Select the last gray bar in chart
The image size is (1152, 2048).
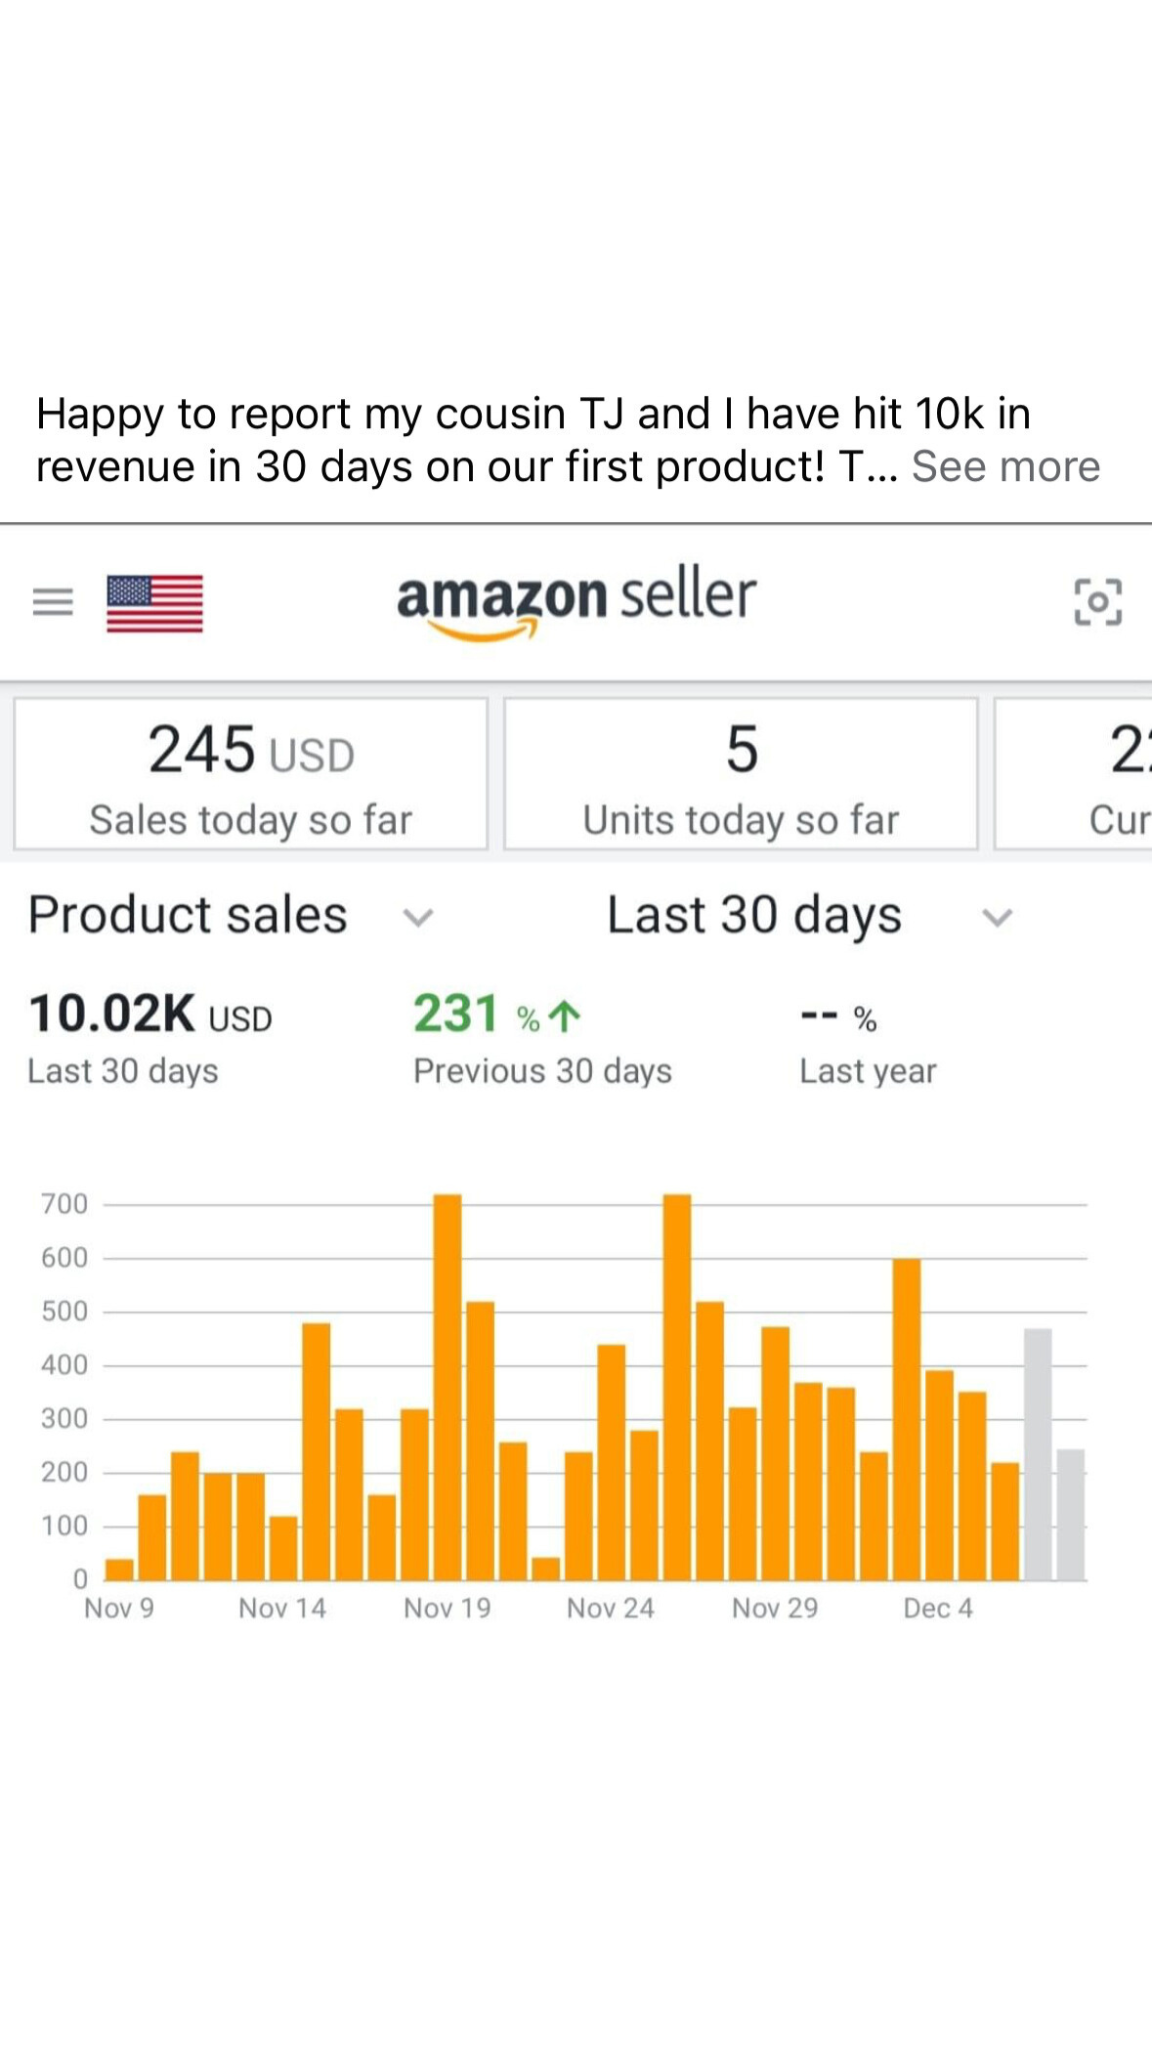(1070, 1514)
